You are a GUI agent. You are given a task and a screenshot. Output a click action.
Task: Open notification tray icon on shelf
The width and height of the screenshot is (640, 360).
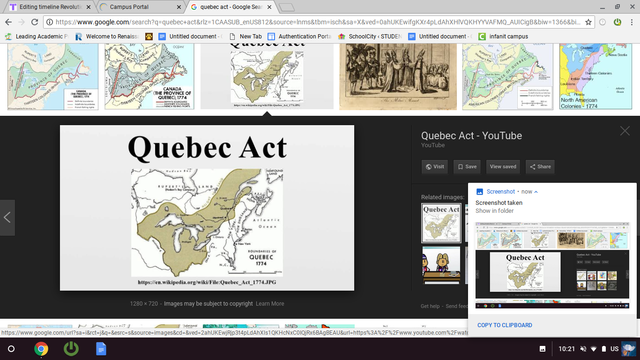[x=542, y=349]
